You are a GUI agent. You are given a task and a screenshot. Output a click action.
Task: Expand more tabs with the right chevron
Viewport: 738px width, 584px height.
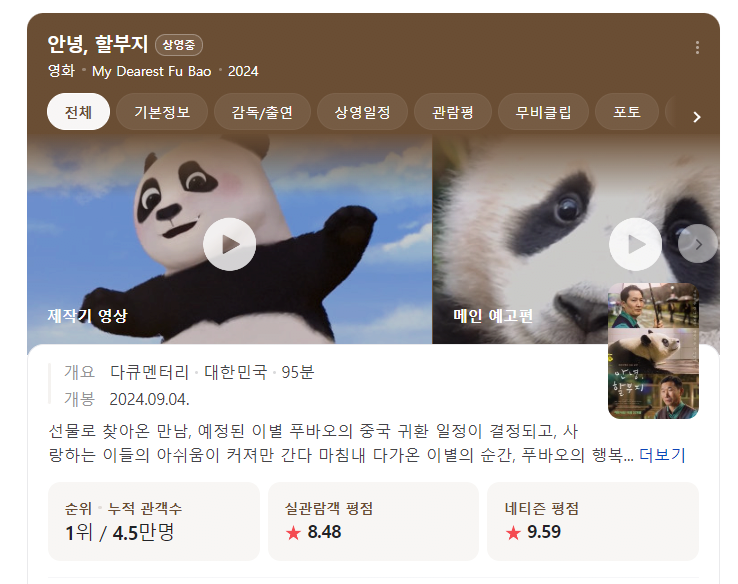point(697,117)
